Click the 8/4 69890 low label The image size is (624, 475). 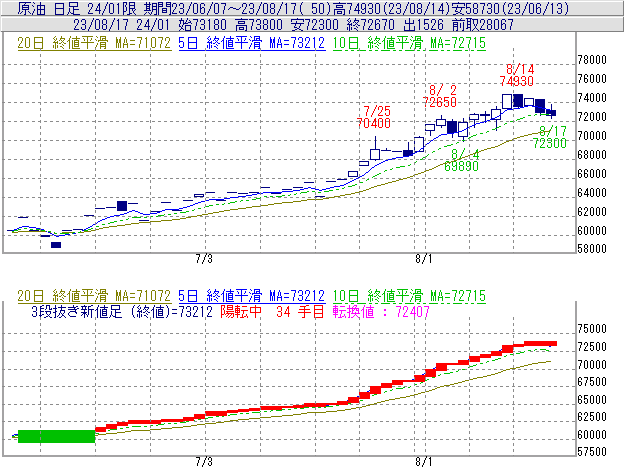pos(461,160)
